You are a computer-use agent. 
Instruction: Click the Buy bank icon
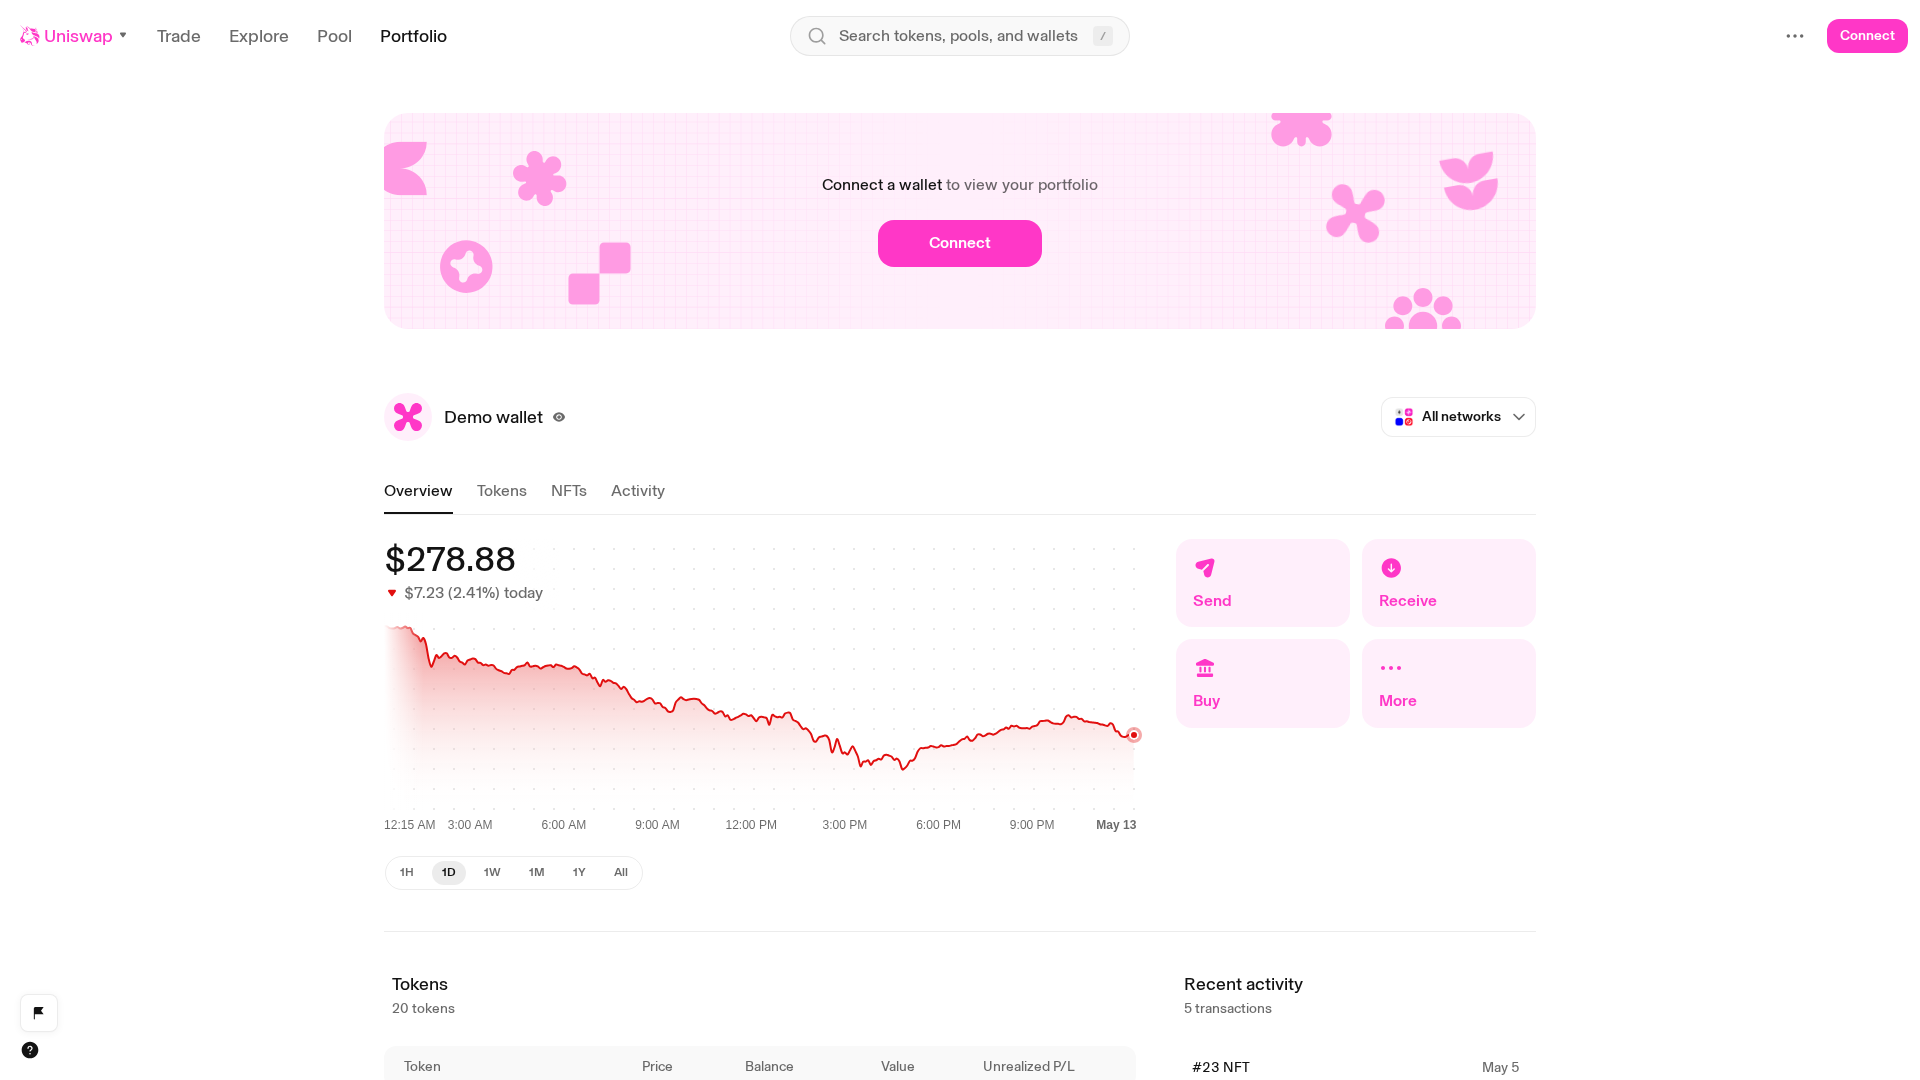pos(1205,668)
